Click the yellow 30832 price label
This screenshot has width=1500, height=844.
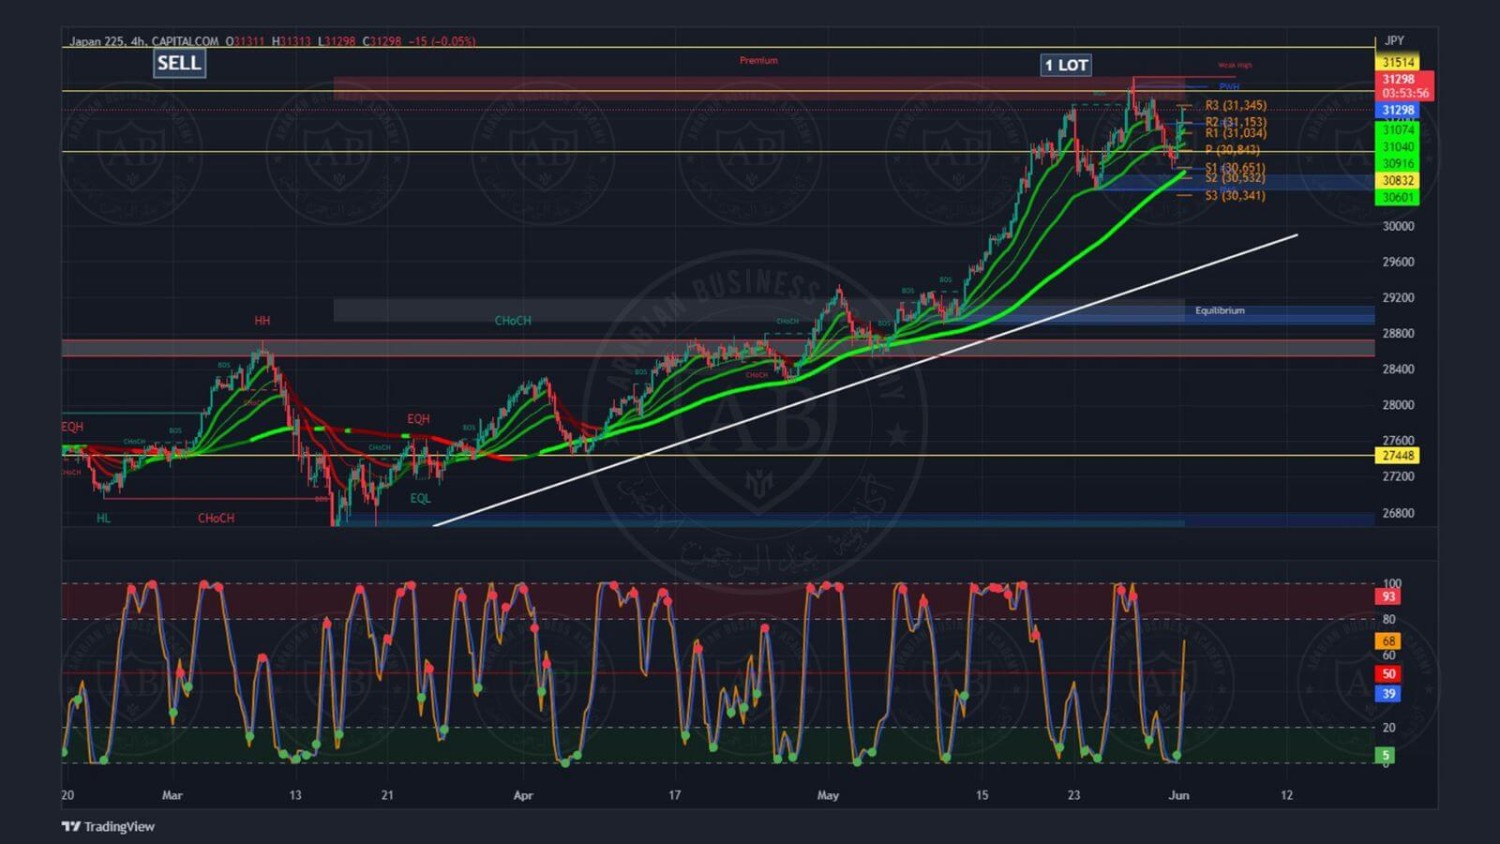click(1398, 181)
